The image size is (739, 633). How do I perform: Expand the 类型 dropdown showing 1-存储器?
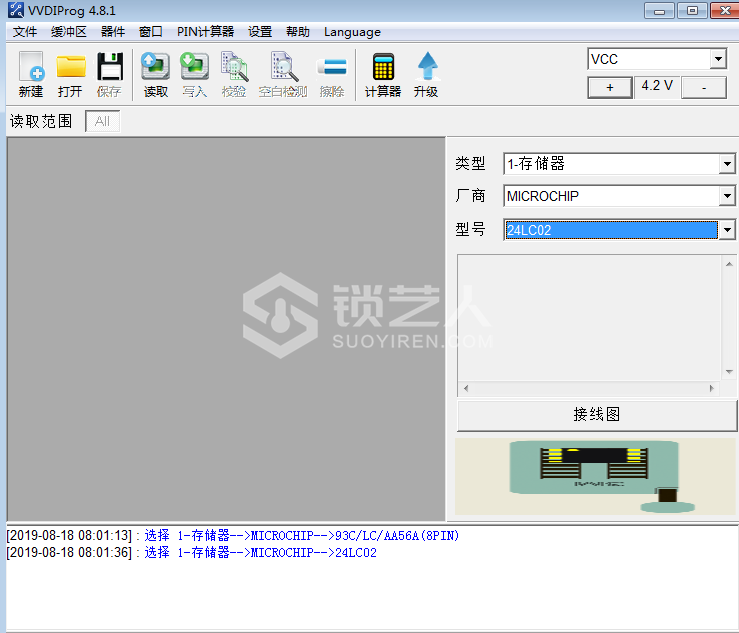click(x=727, y=164)
